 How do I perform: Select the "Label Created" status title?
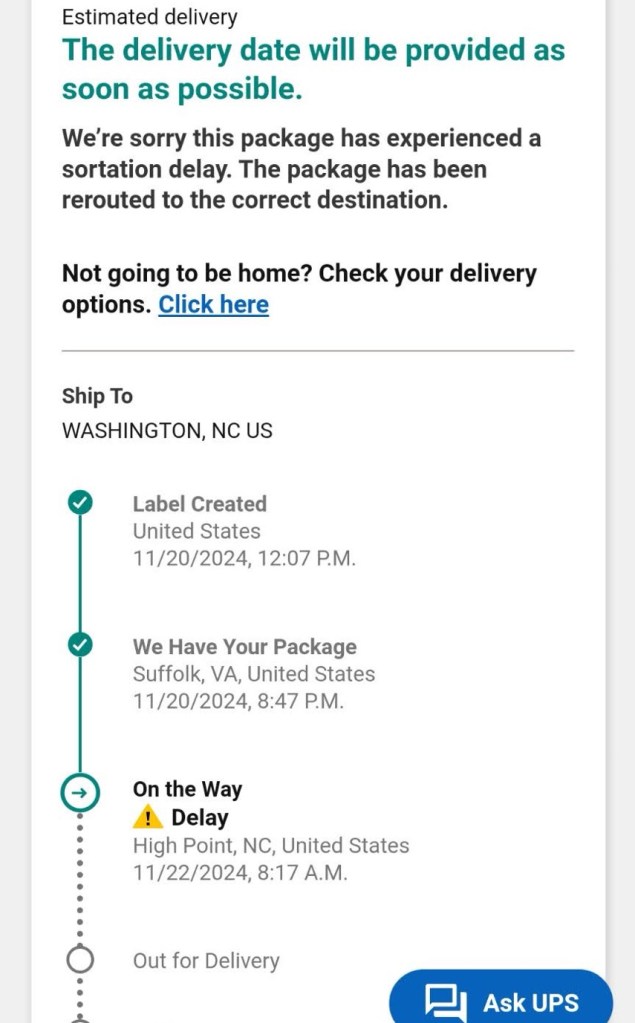(x=199, y=504)
